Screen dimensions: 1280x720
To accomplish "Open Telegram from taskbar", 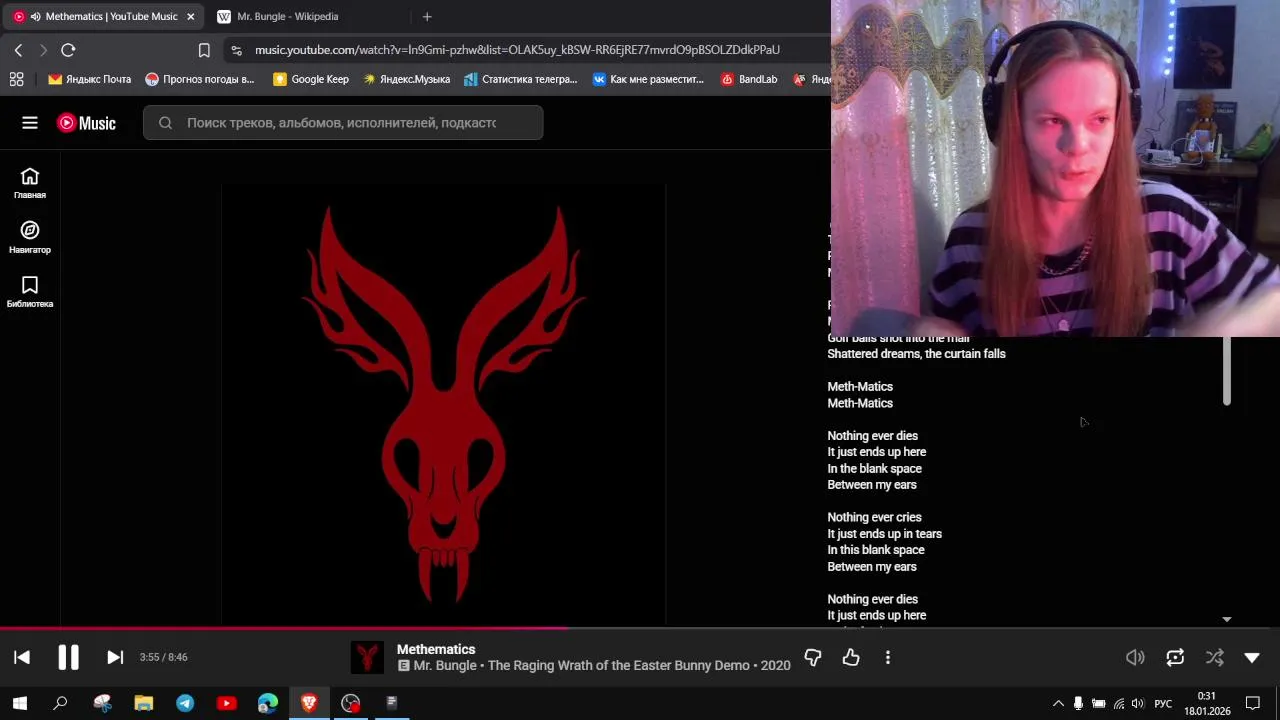I will click(x=185, y=703).
